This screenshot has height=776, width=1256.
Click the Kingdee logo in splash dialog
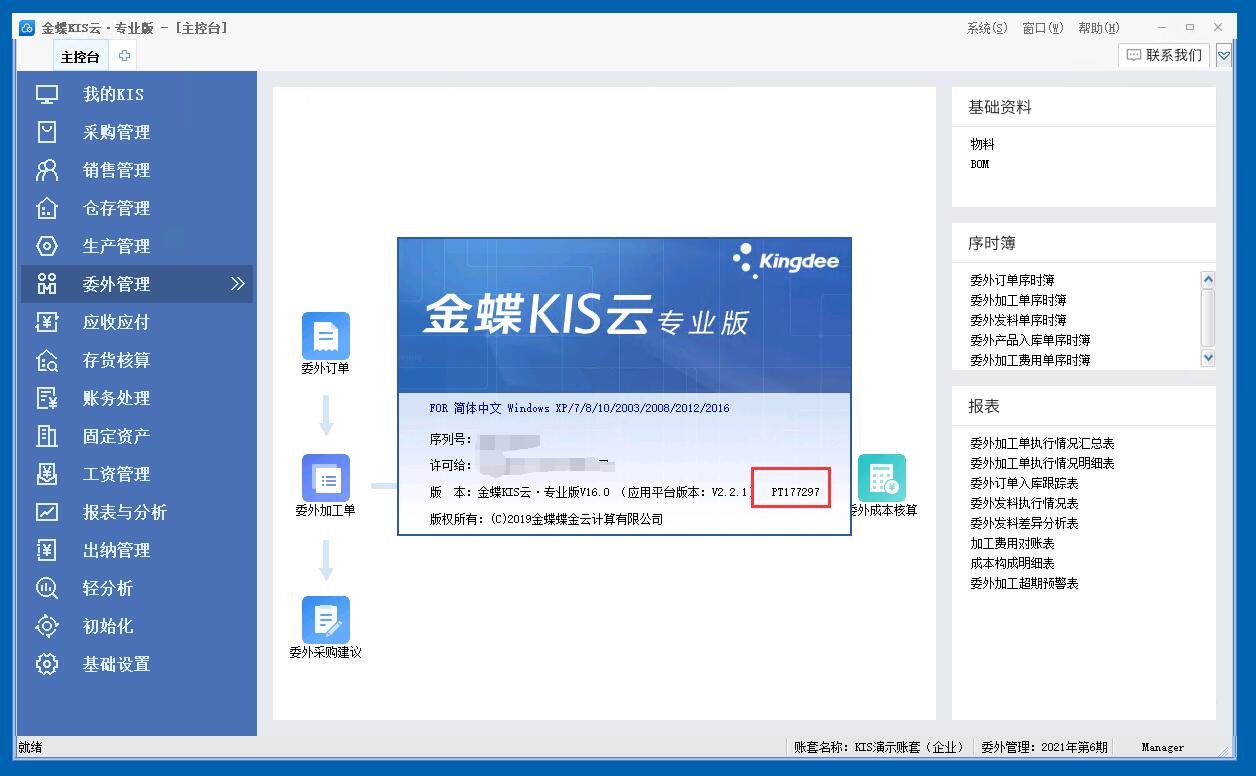[786, 261]
